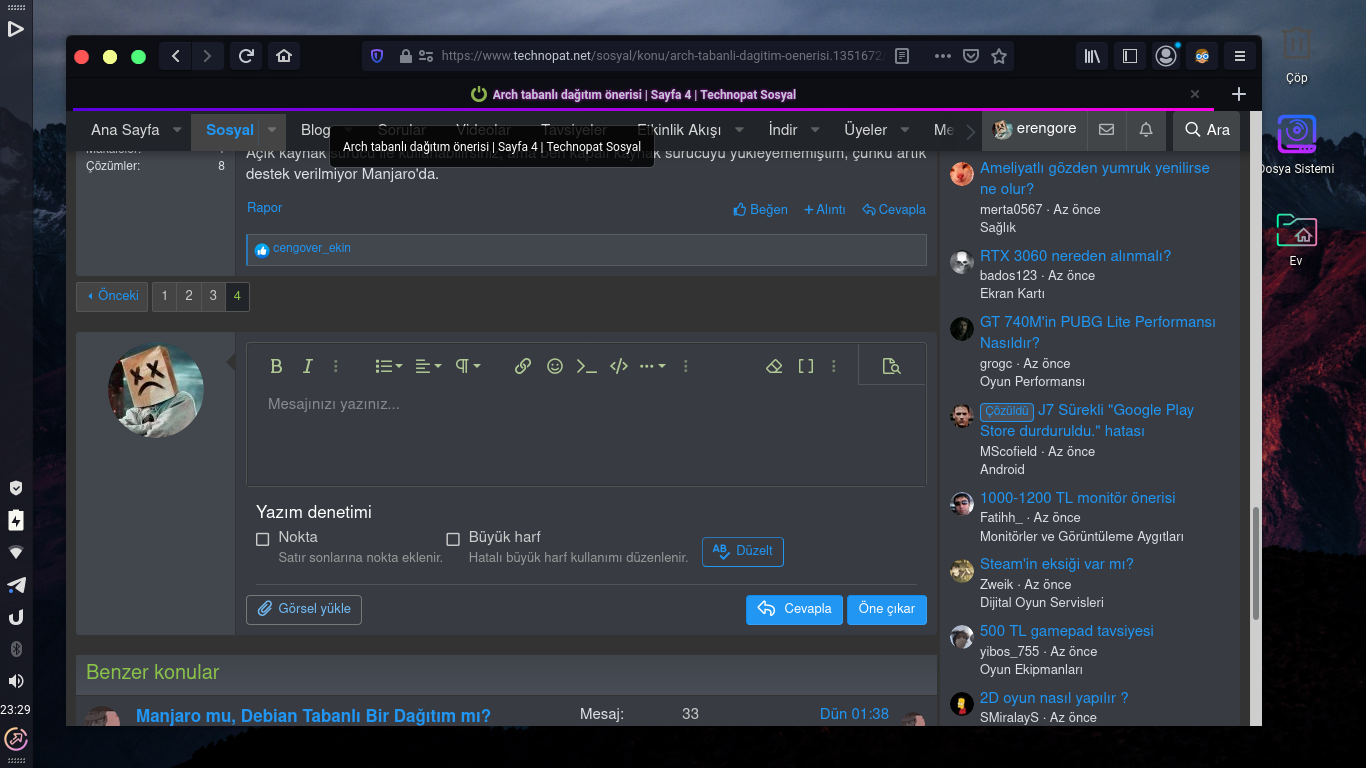
Task: Bookmark this page with the star icon
Action: tap(998, 56)
